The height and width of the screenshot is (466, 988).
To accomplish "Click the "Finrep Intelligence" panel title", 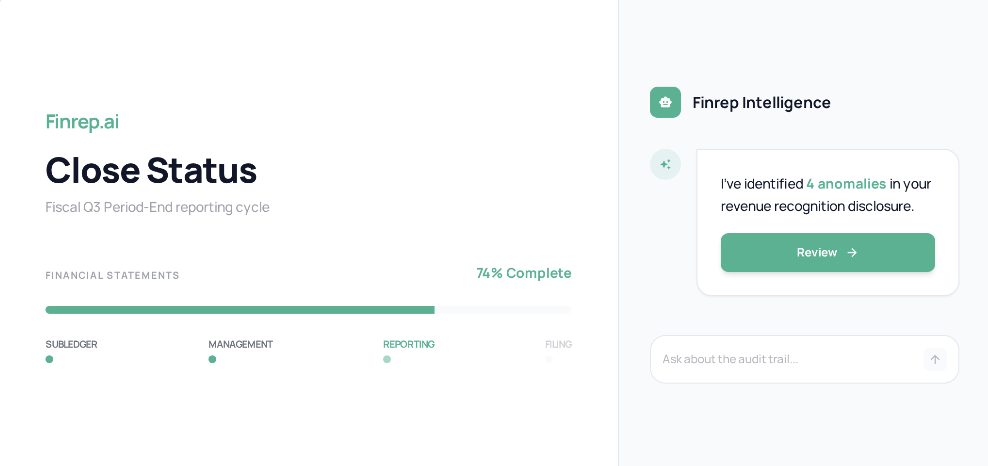I will pyautogui.click(x=761, y=102).
